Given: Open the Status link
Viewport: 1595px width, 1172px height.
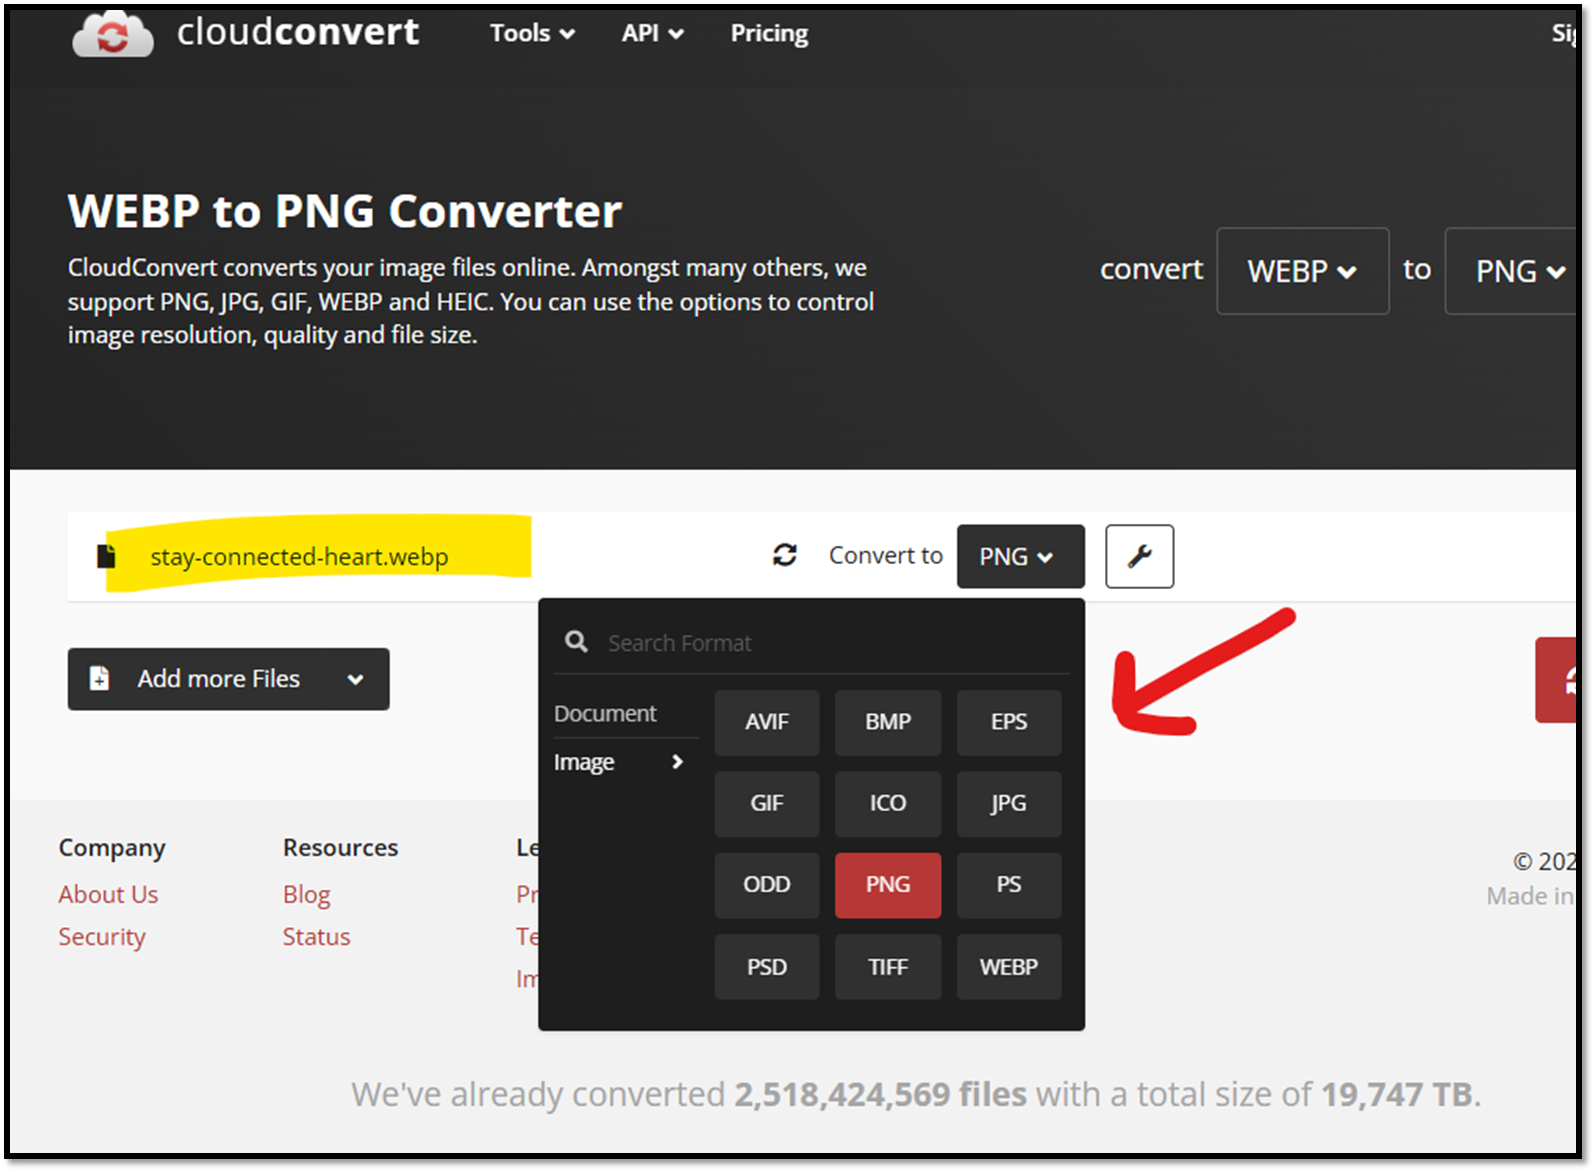Looking at the screenshot, I should pyautogui.click(x=316, y=937).
